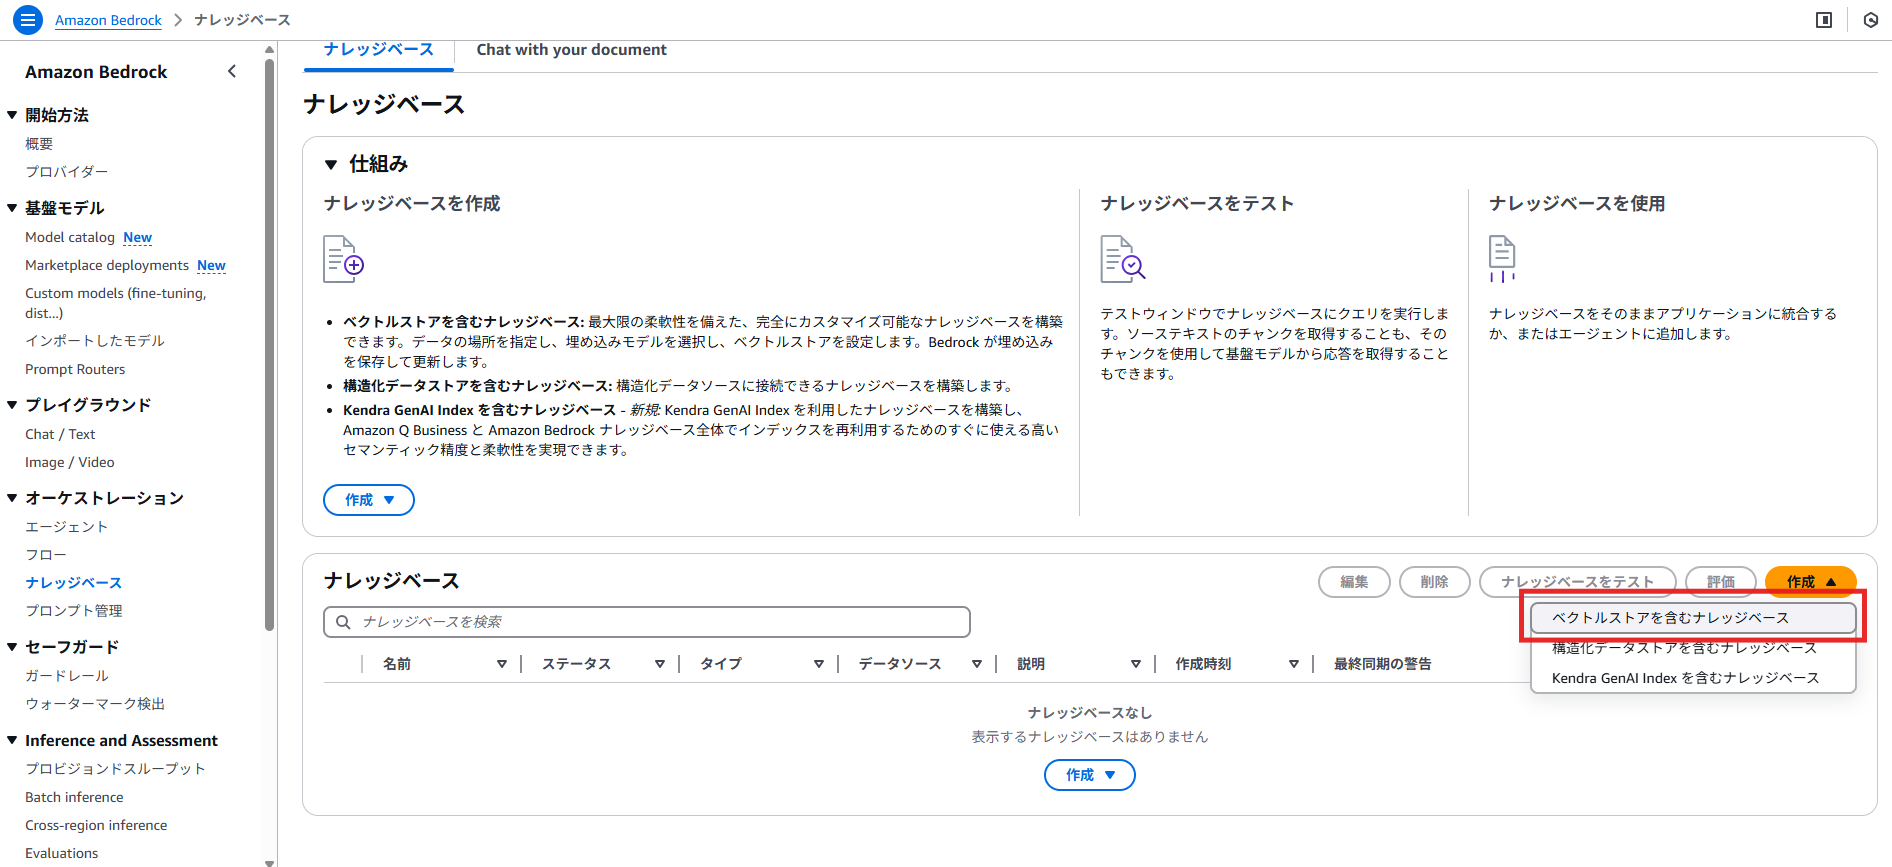Screen dimensions: 1892x867
Task: Sort by the 作成時刻 column arrow
Action: 1294,664
